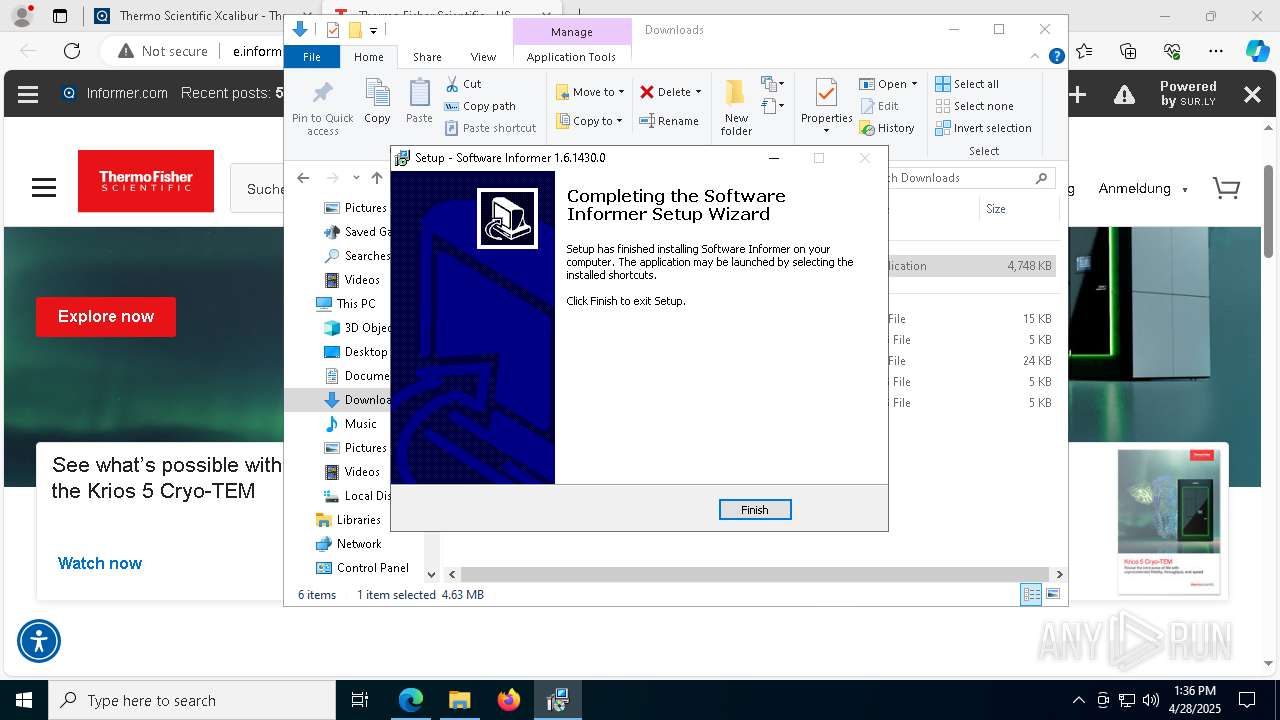This screenshot has width=1280, height=720.
Task: Switch to the Details view icon
Action: click(x=1031, y=595)
